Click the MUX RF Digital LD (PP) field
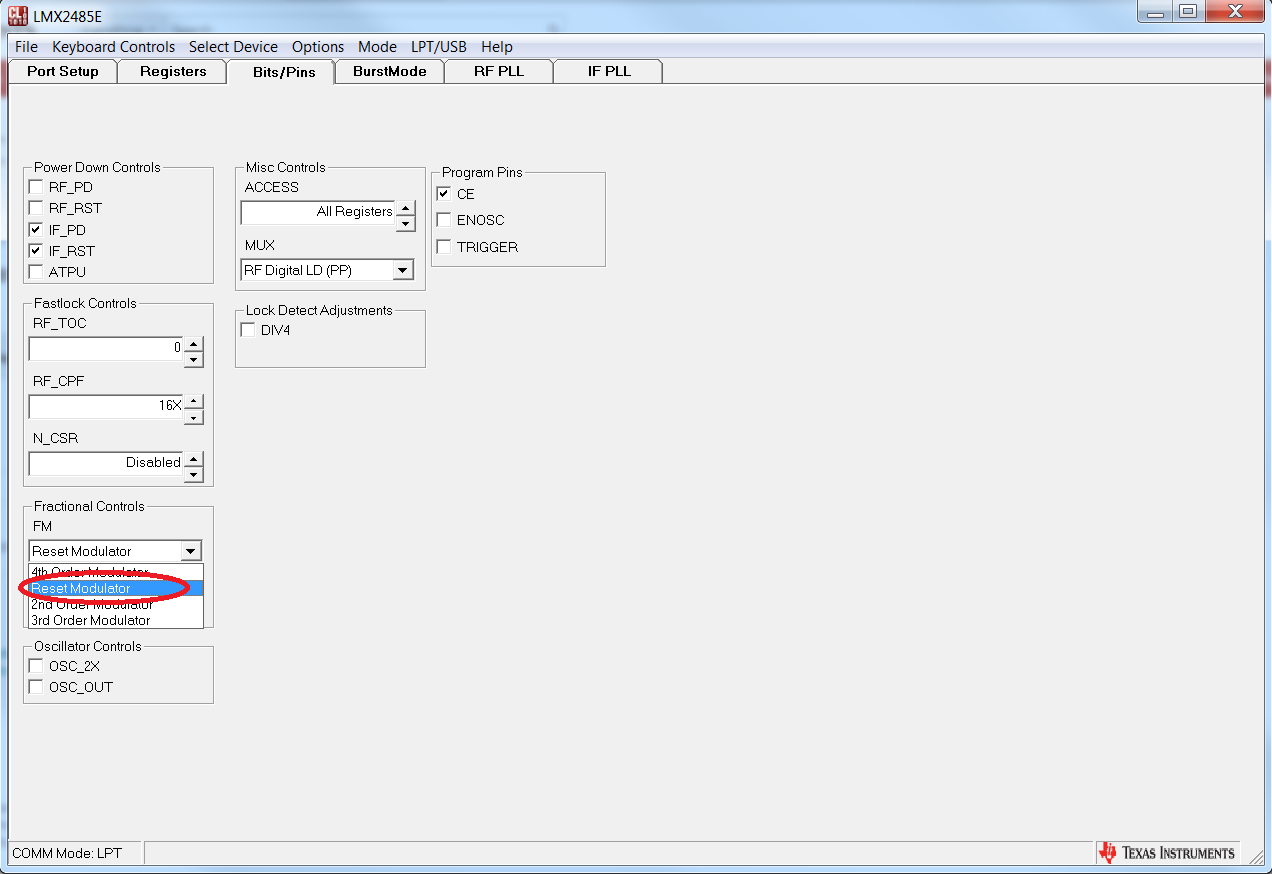1272x874 pixels. tap(317, 270)
